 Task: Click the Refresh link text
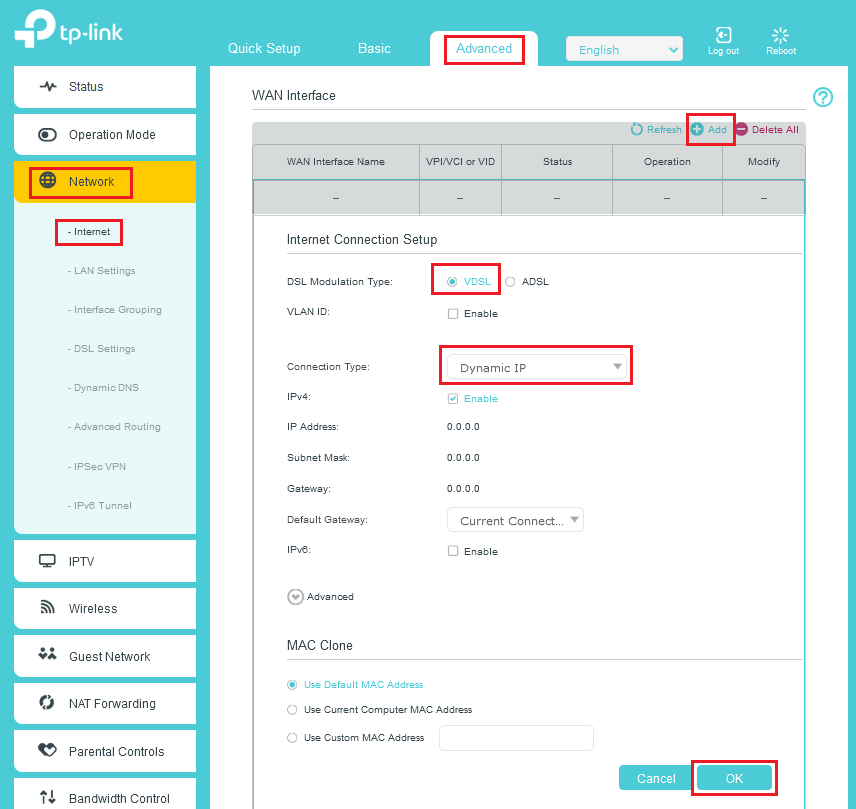(x=664, y=129)
